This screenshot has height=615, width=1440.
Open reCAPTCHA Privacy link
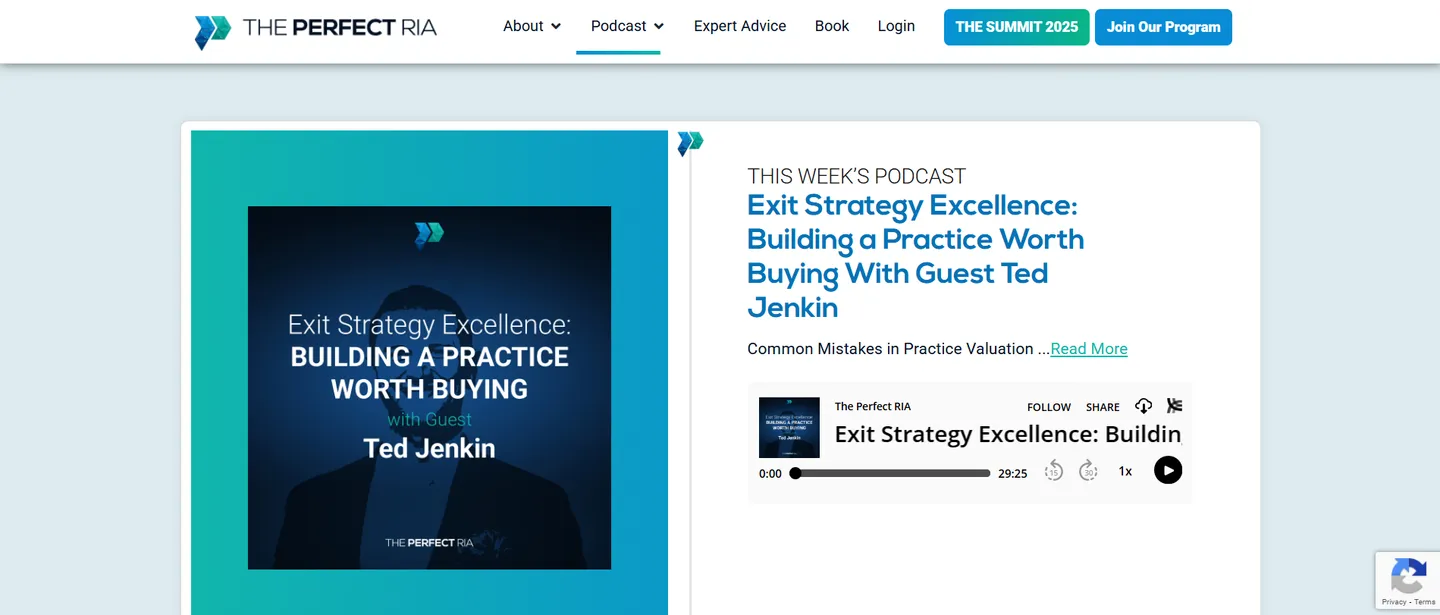pos(1394,602)
